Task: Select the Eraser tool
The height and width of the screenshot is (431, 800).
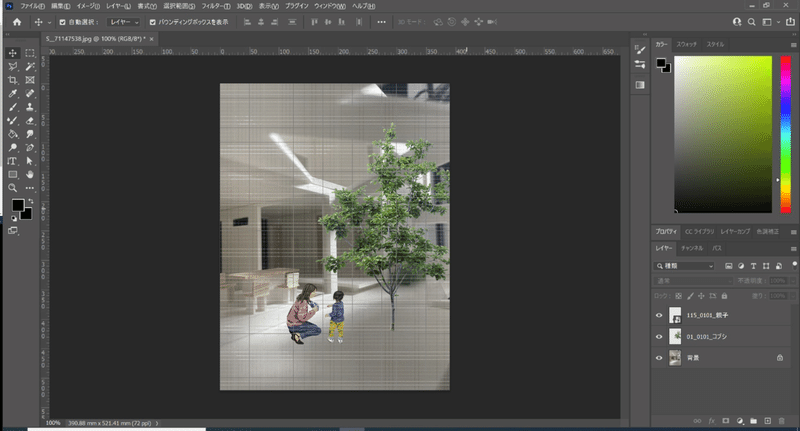Action: 30,120
